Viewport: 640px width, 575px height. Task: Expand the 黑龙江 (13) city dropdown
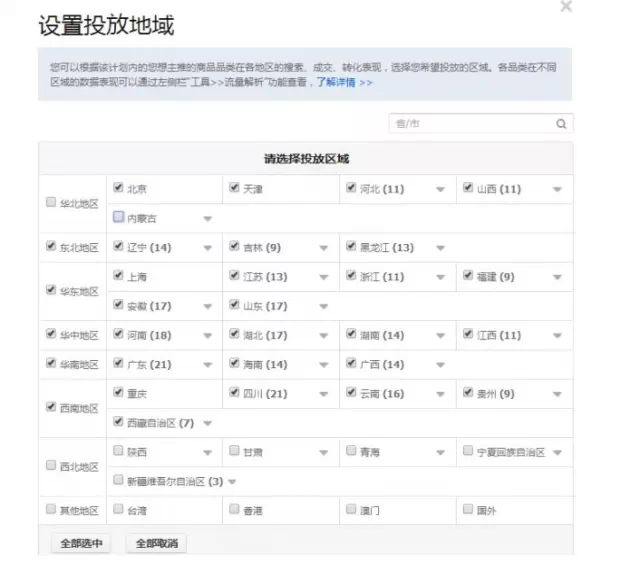(440, 248)
